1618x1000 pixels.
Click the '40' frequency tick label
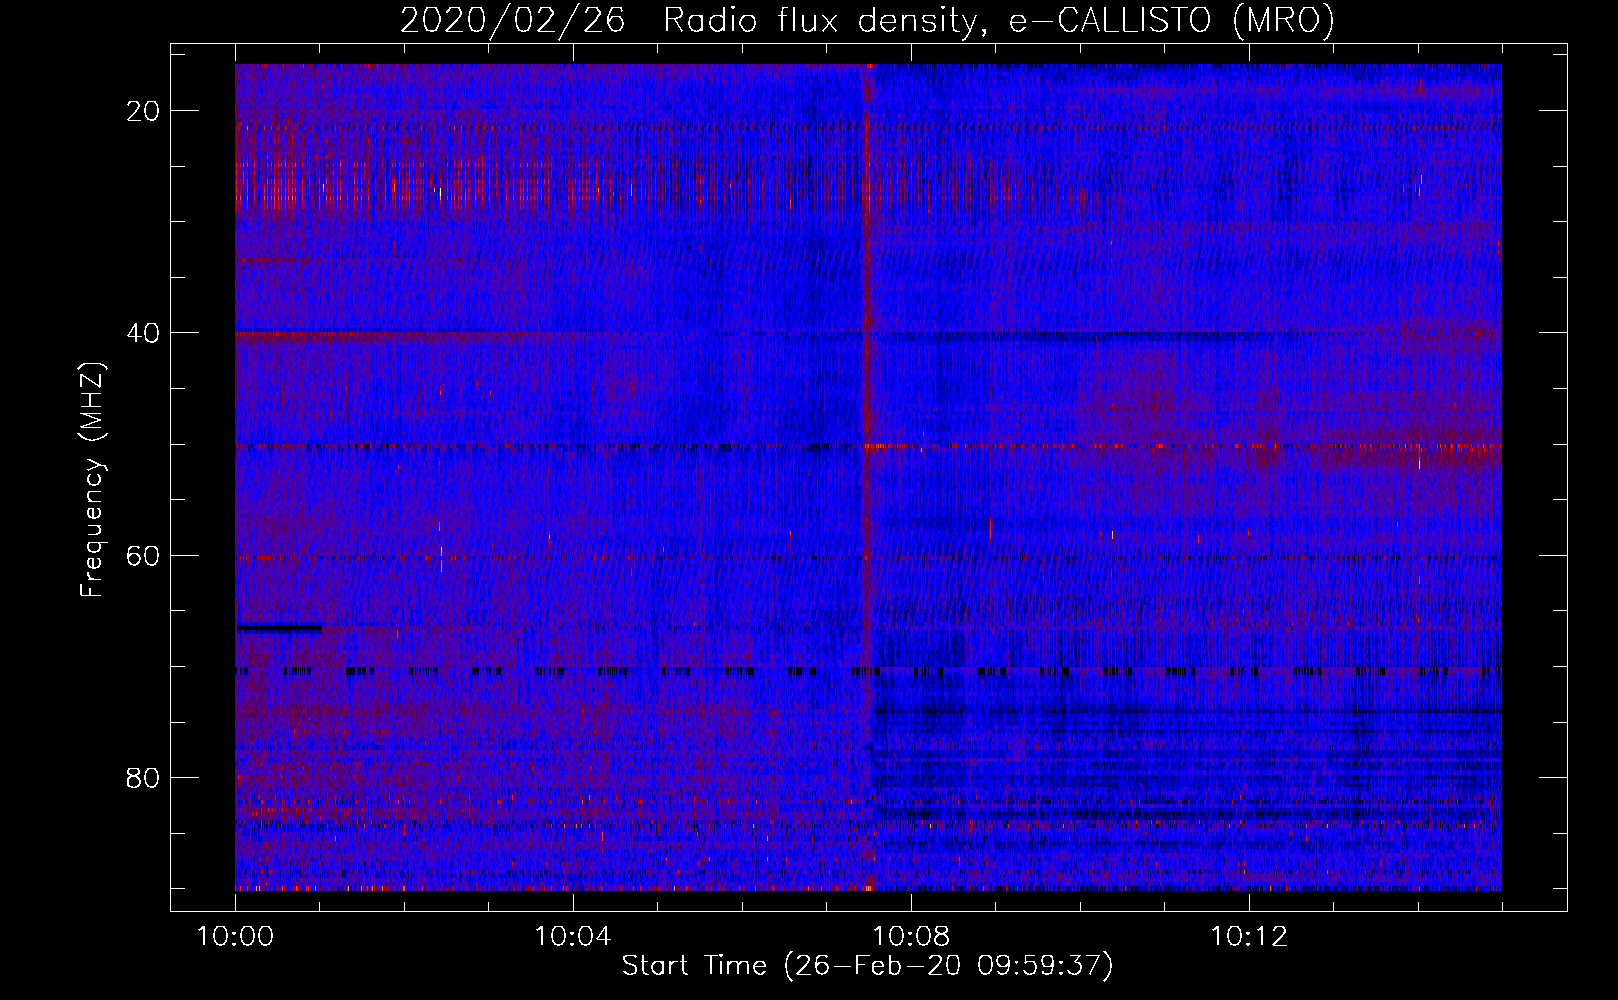143,333
